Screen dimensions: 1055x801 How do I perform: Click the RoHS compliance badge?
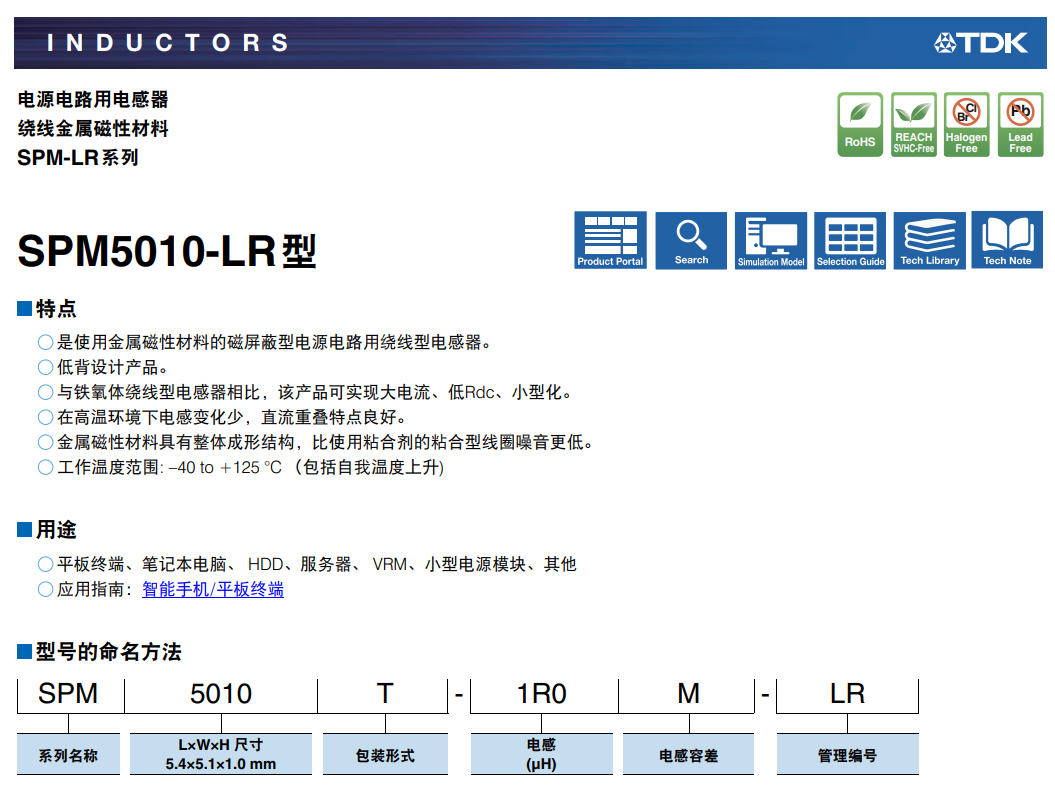[x=860, y=125]
